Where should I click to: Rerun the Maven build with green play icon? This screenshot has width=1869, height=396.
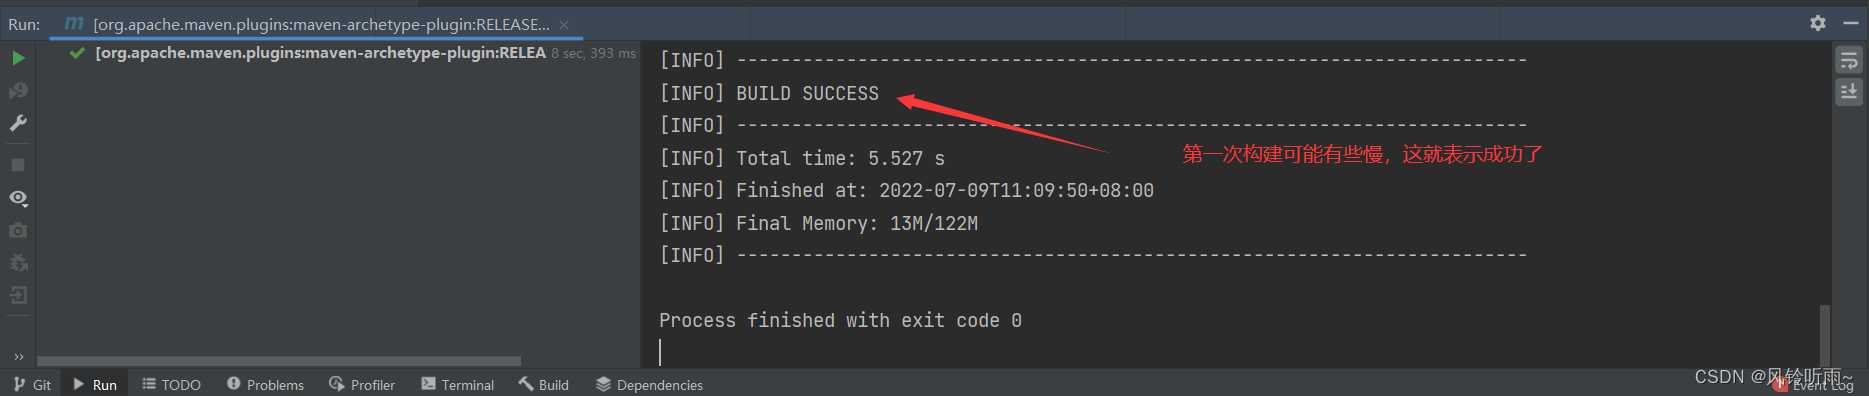click(x=18, y=58)
